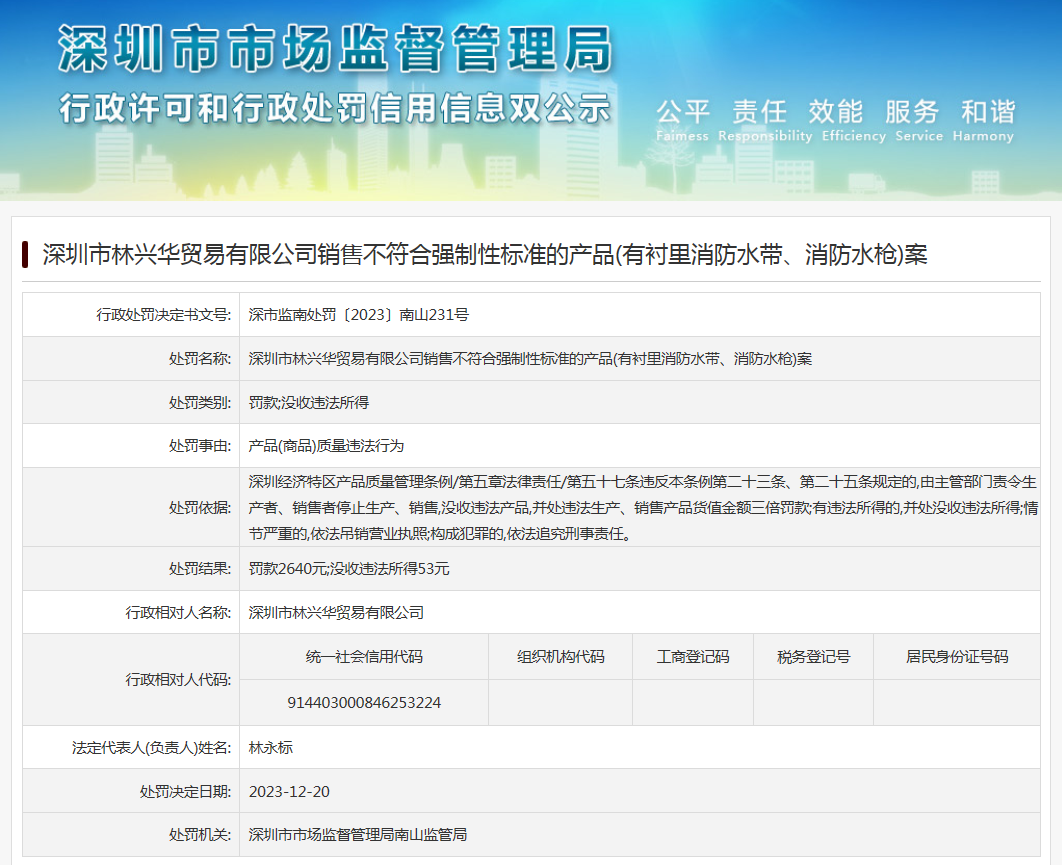
Task: Click the case heading about 深圳市林兴华贸易有限公司
Action: (x=485, y=255)
